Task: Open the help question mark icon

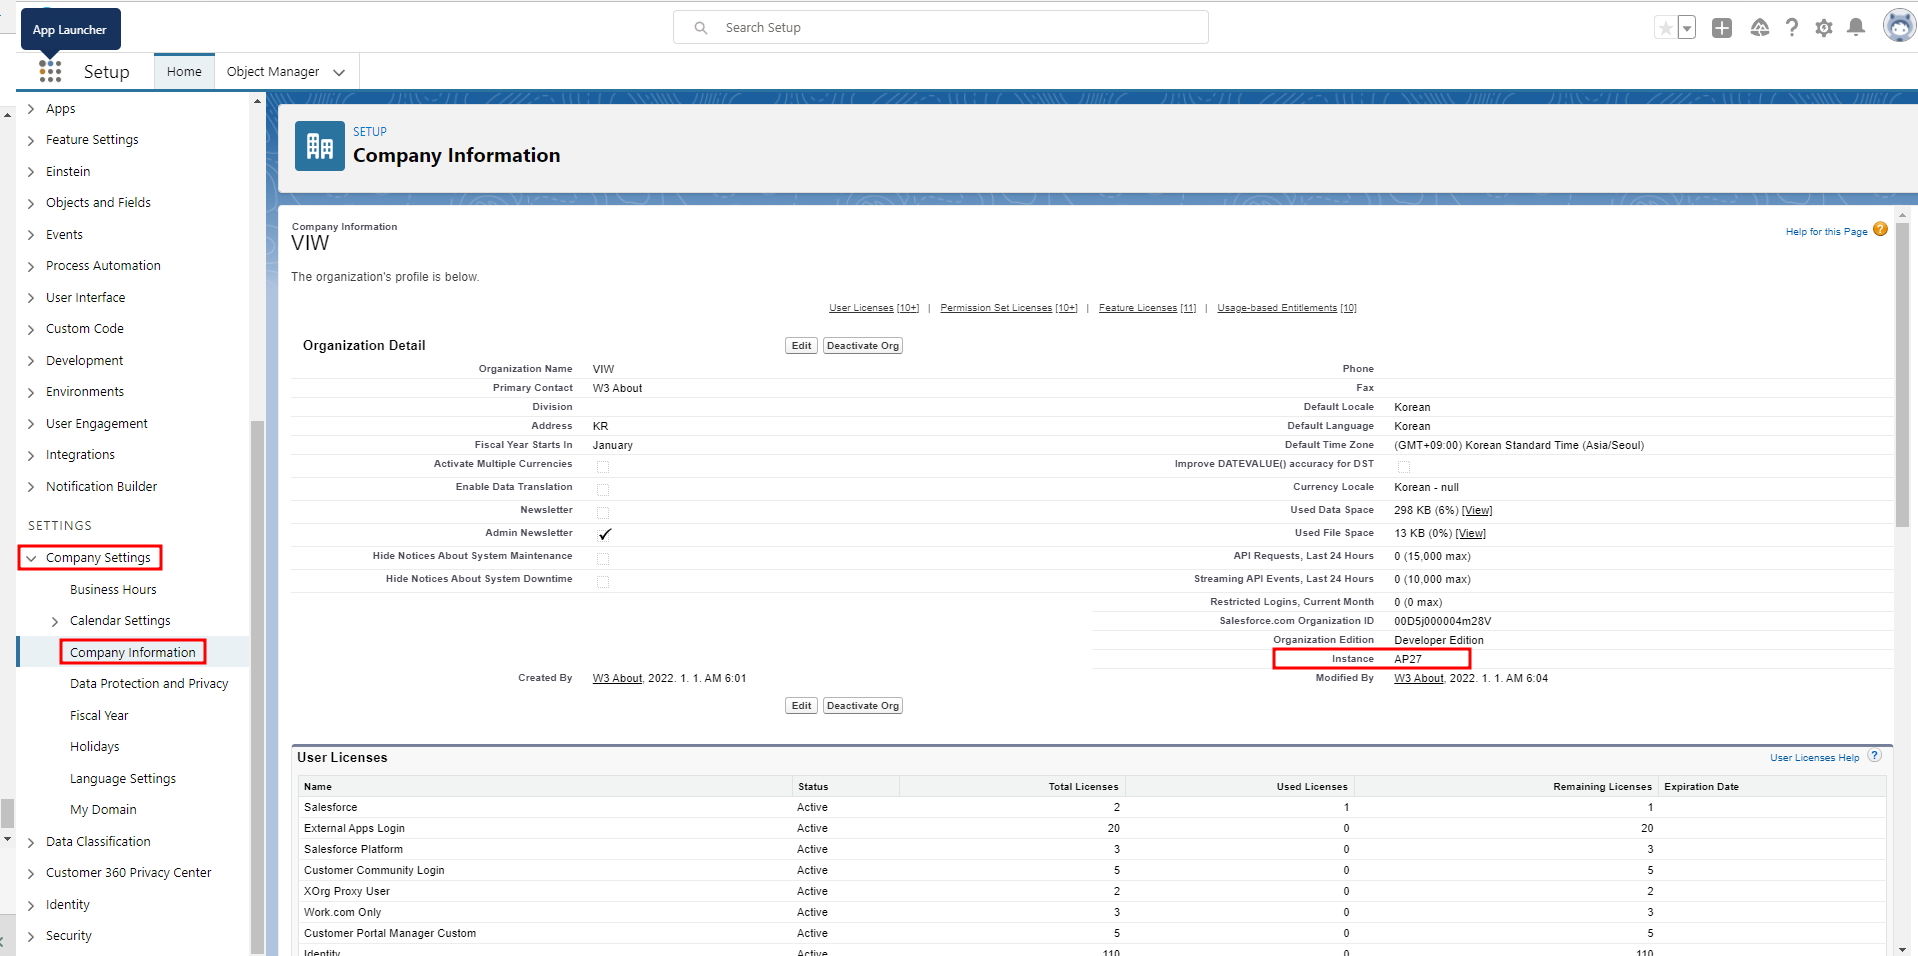Action: (x=1792, y=28)
